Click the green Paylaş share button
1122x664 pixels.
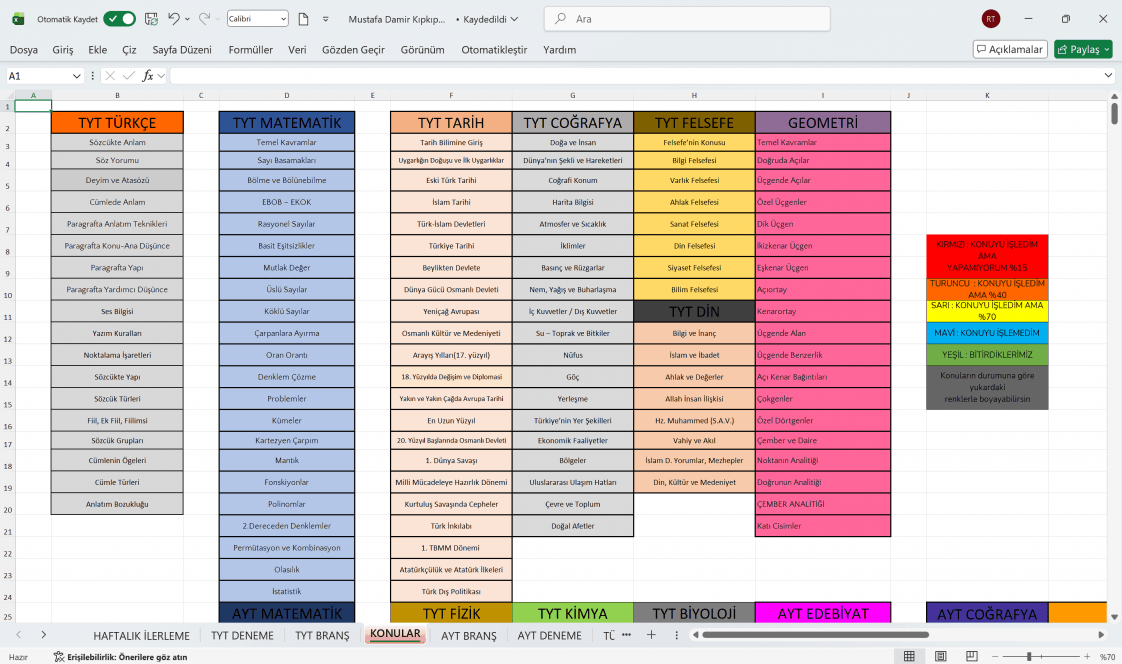[1083, 49]
